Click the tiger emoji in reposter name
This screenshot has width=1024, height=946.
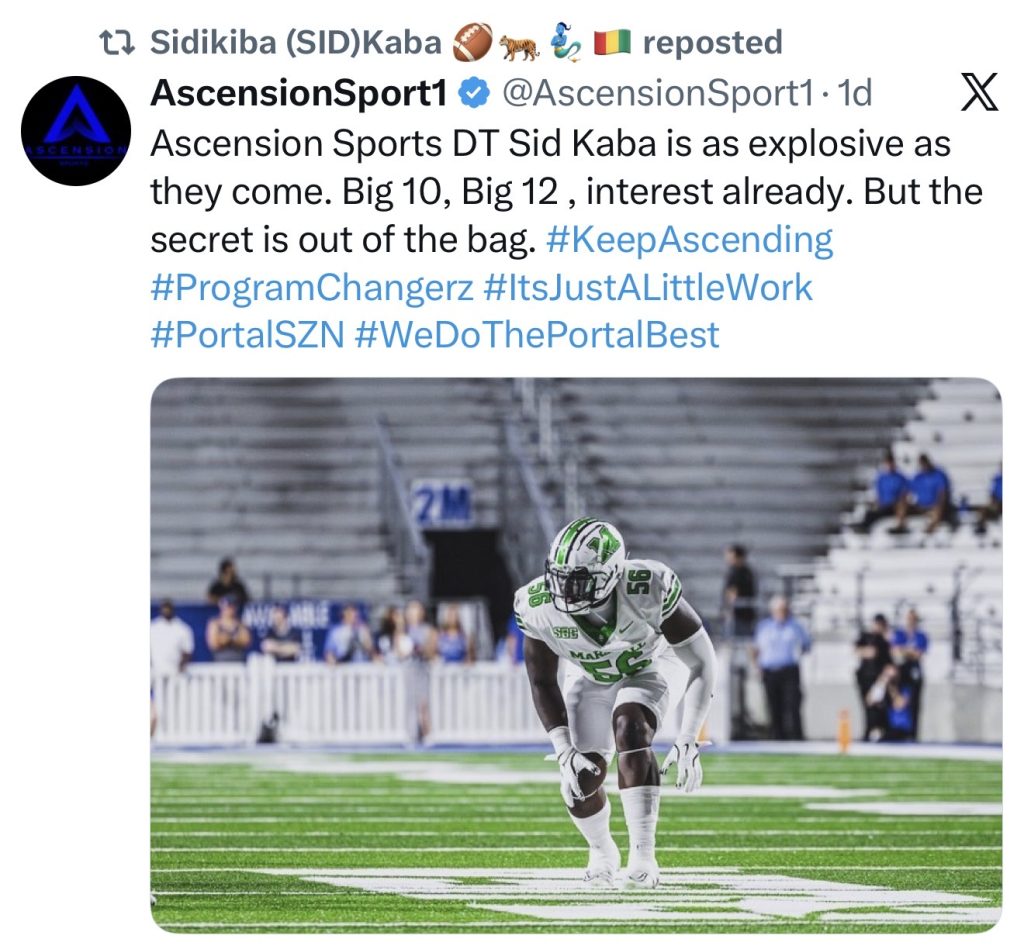click(x=519, y=43)
